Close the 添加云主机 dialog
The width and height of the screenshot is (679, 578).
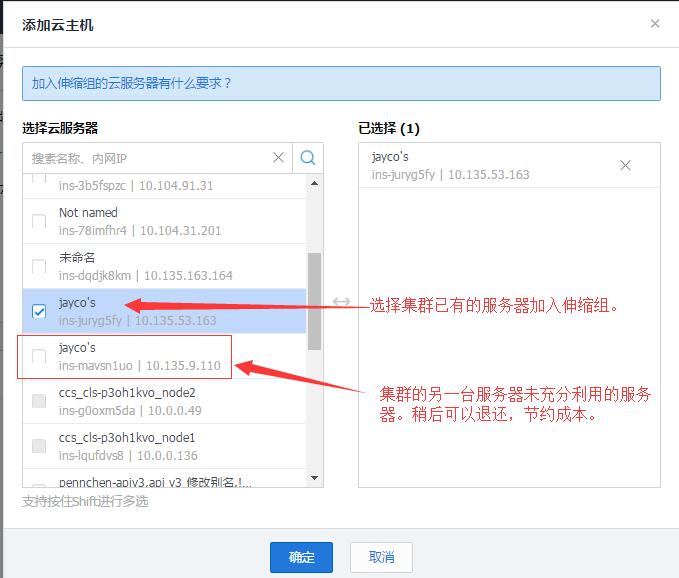click(x=655, y=23)
